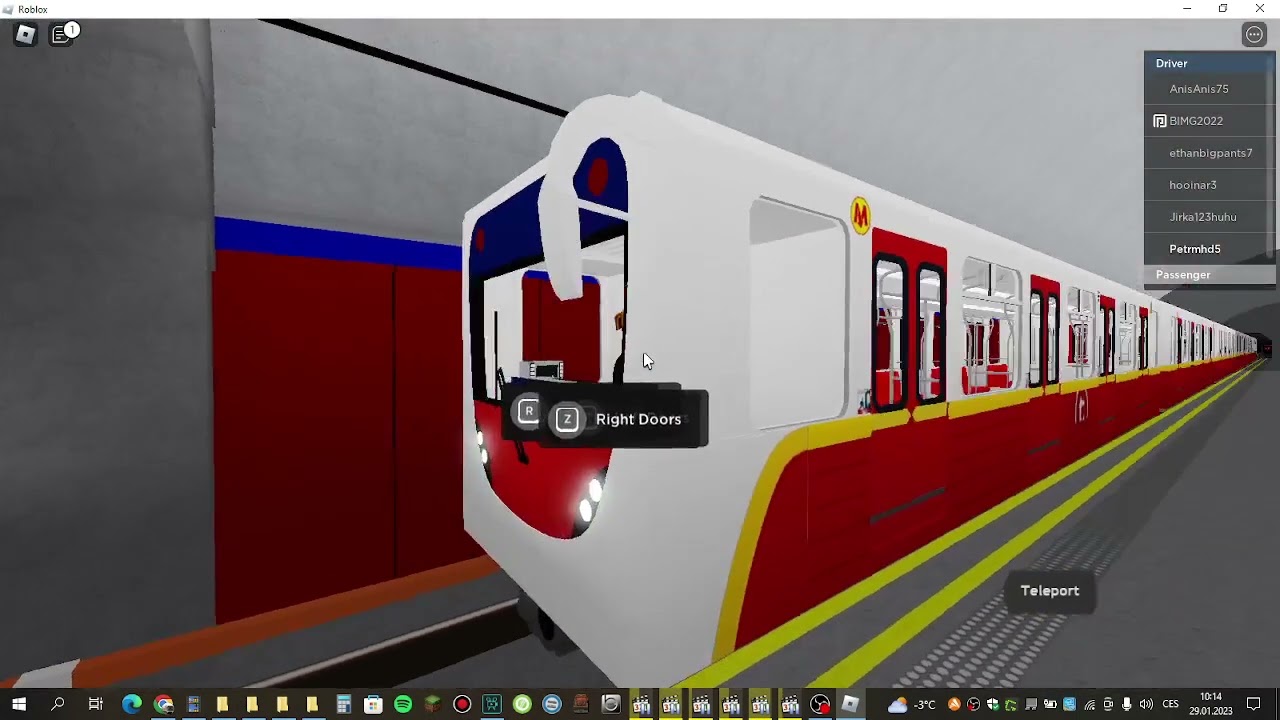Click the Passenger team header
The width and height of the screenshot is (1280, 720).
[x=1208, y=275]
